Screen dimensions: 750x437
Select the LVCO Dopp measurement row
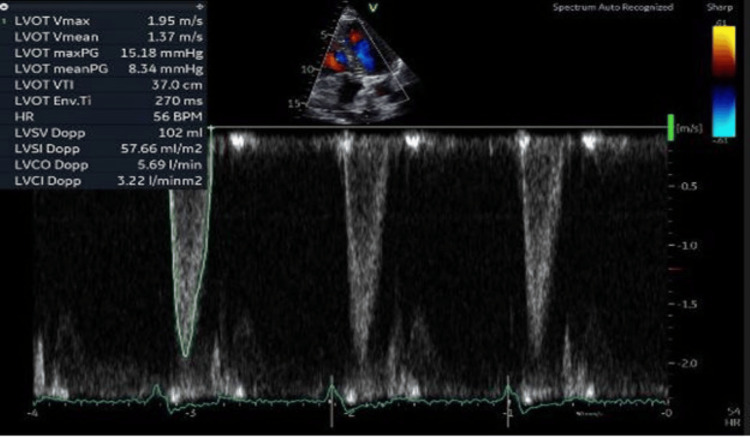point(103,165)
